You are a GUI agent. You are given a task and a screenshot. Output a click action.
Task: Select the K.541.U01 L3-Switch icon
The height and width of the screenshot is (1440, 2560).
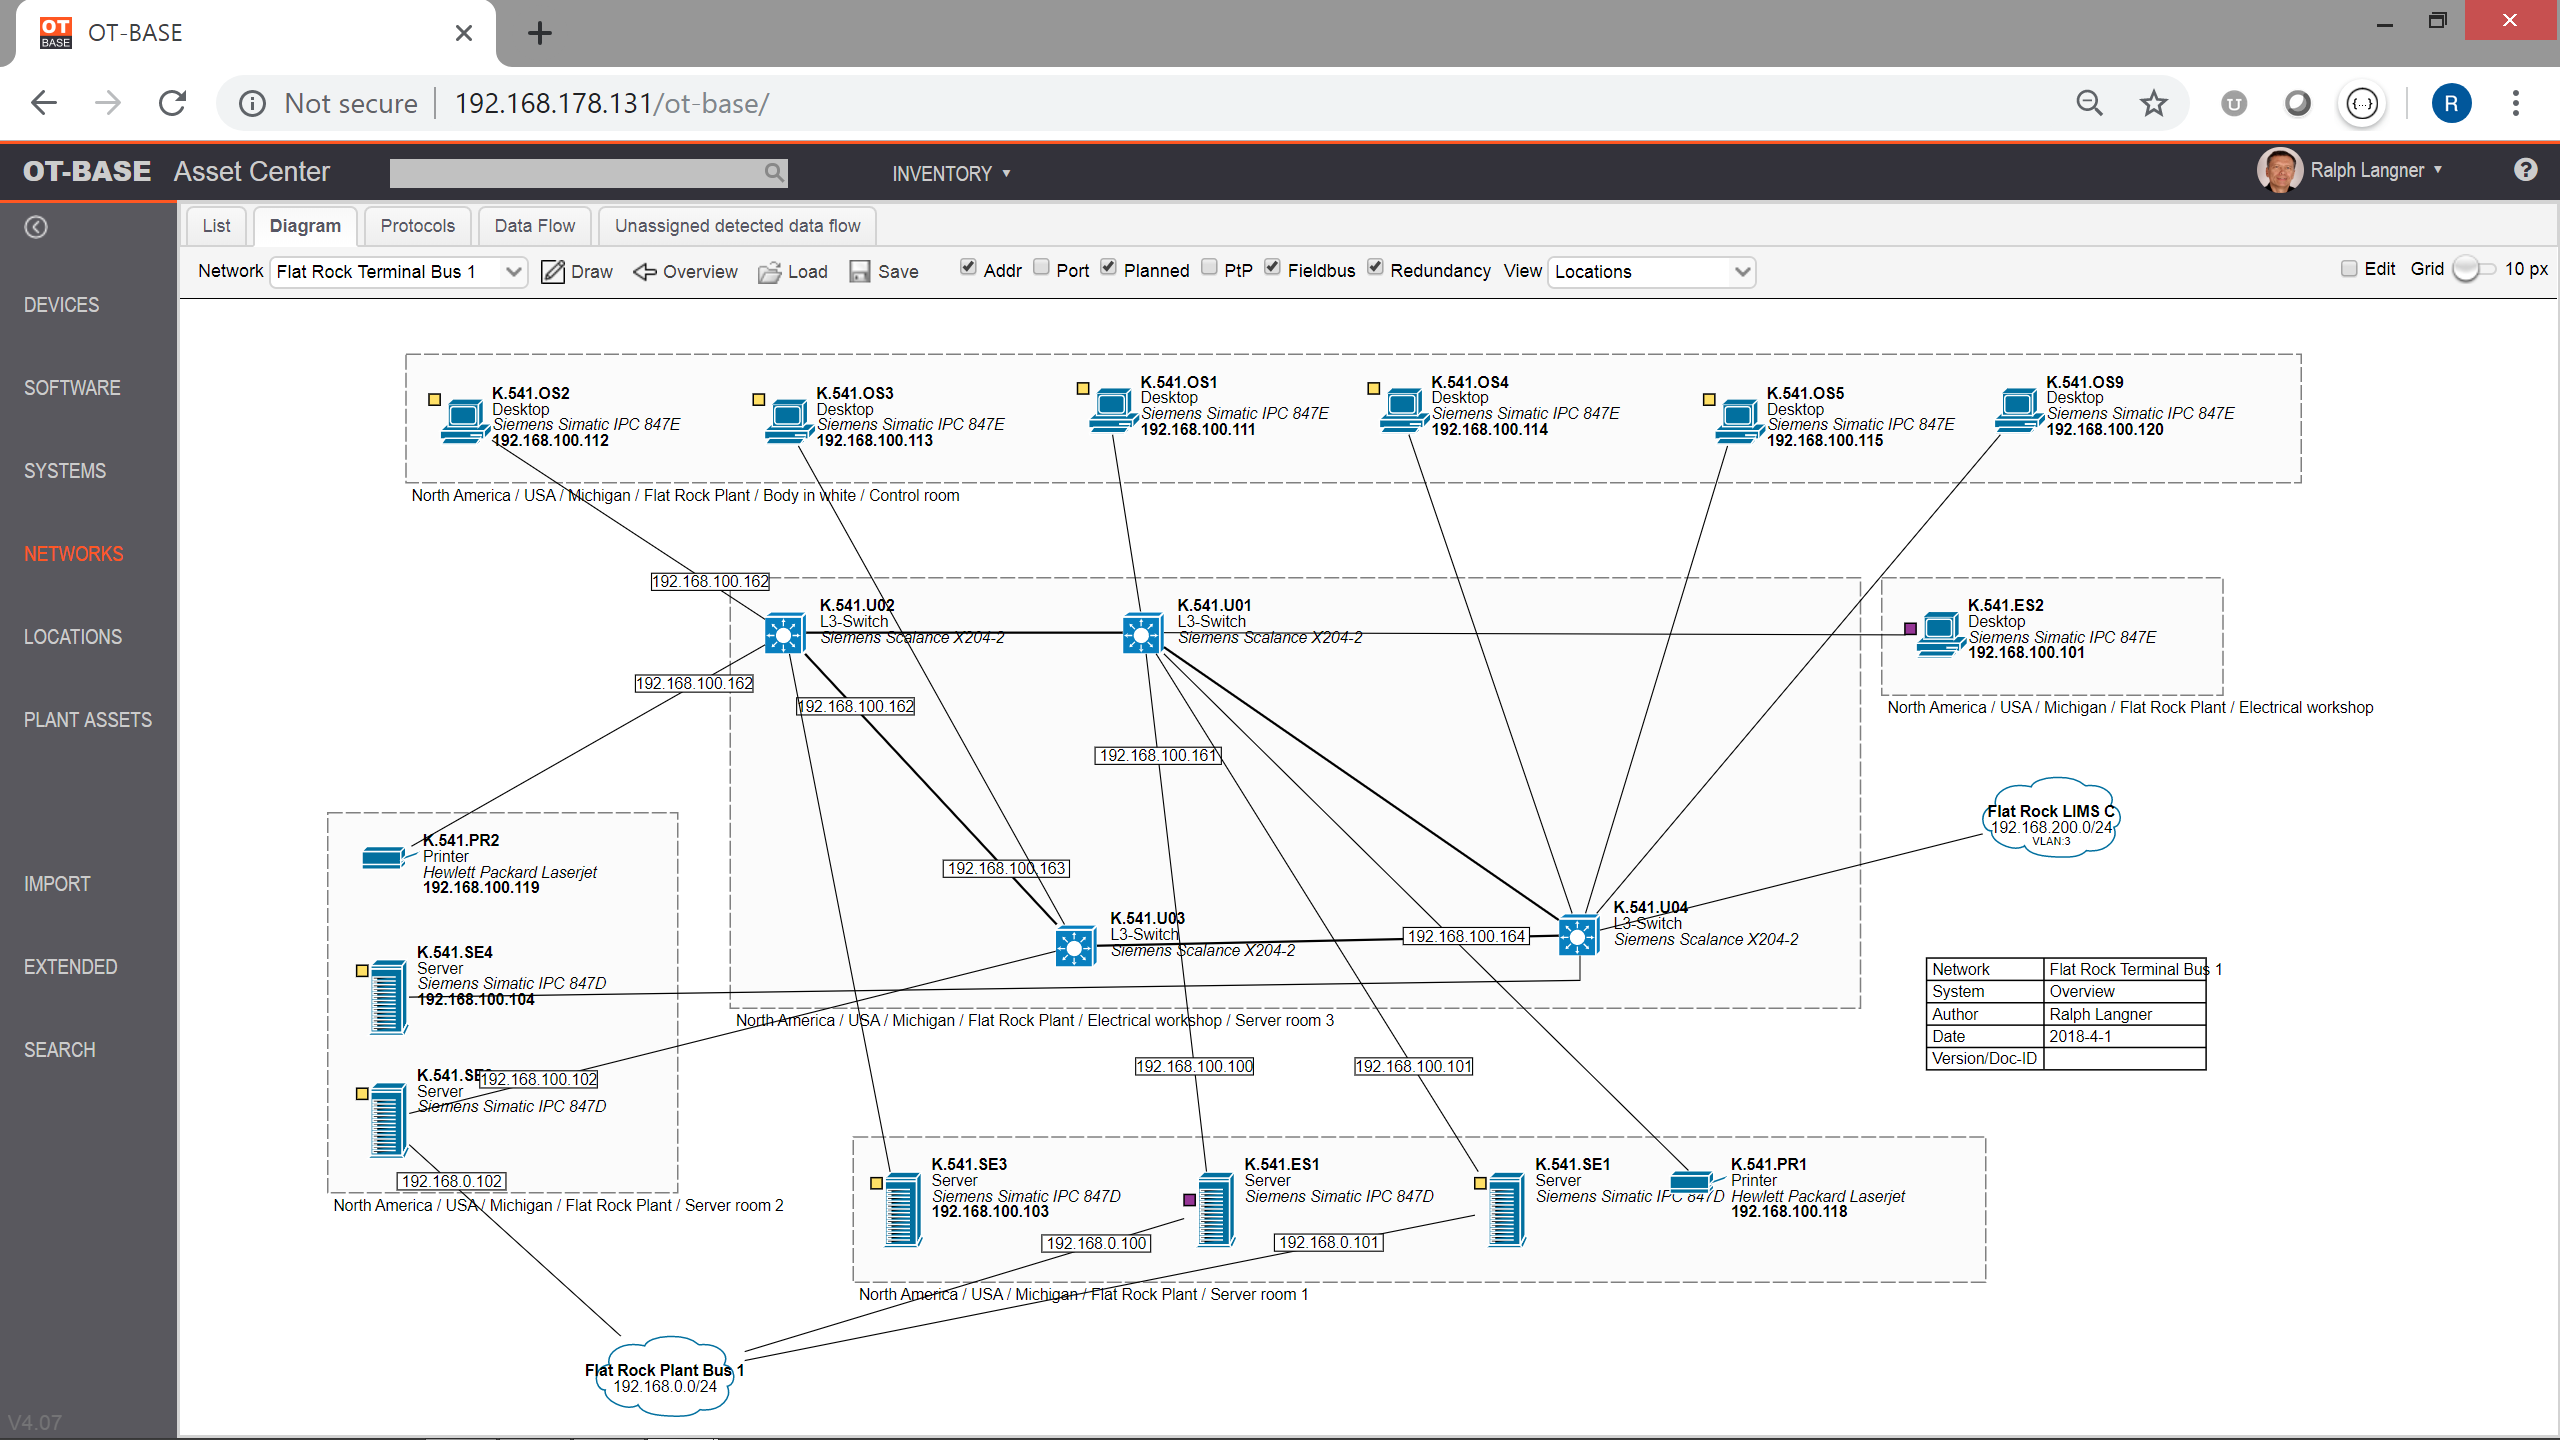[1141, 633]
